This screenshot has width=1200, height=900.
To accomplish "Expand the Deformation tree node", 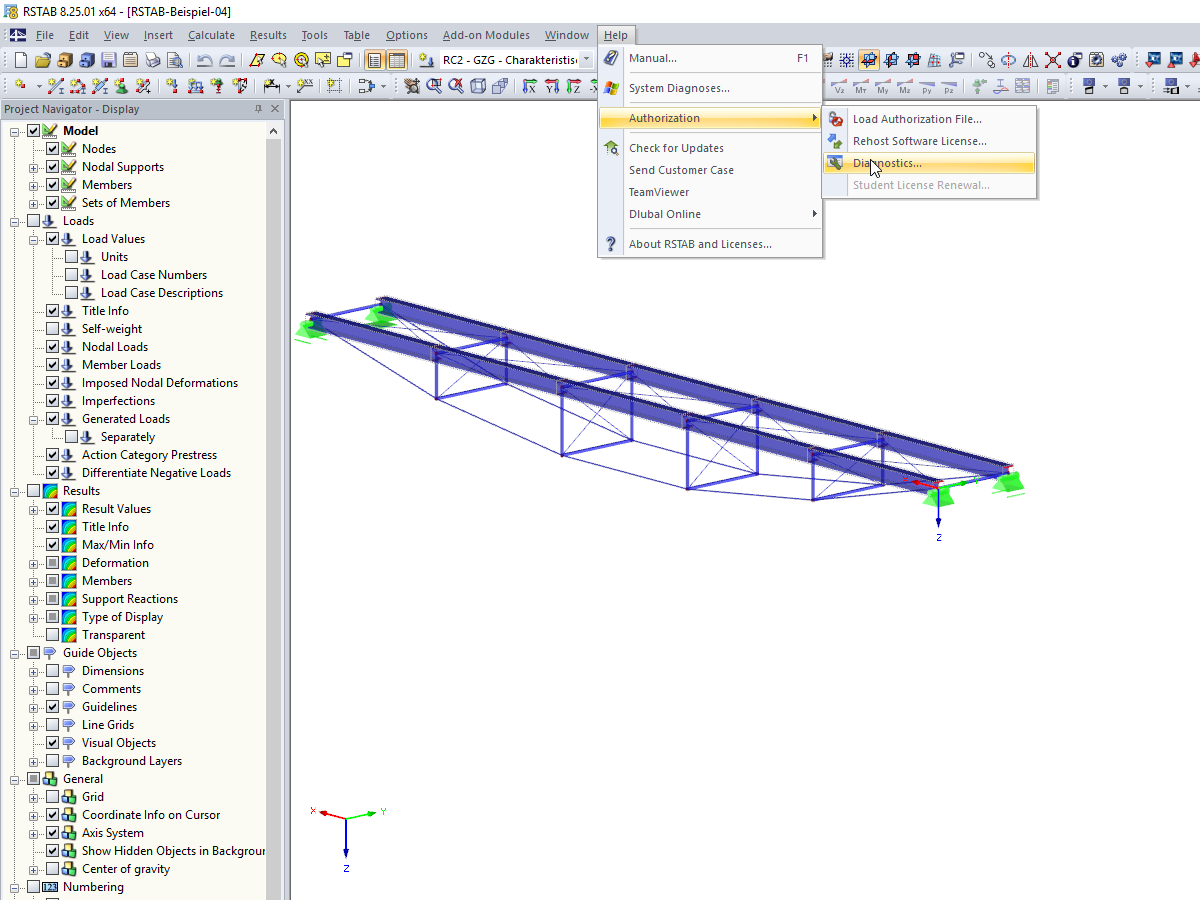I will click(x=34, y=563).
